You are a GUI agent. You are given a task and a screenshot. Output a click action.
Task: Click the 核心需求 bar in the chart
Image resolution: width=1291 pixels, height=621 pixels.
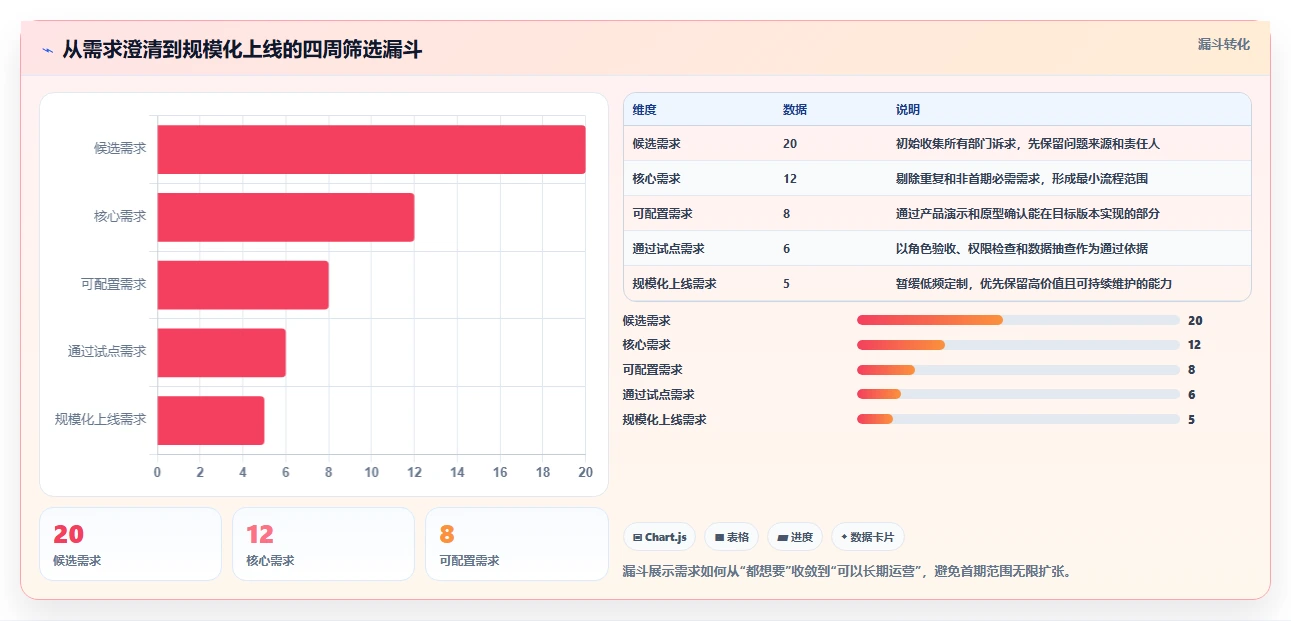pyautogui.click(x=285, y=217)
